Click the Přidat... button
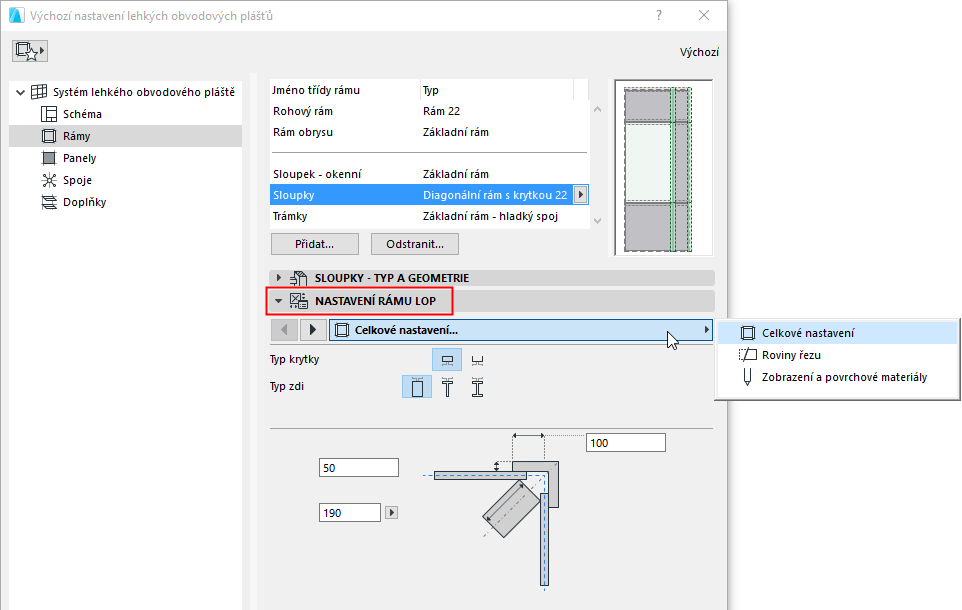 pos(315,244)
